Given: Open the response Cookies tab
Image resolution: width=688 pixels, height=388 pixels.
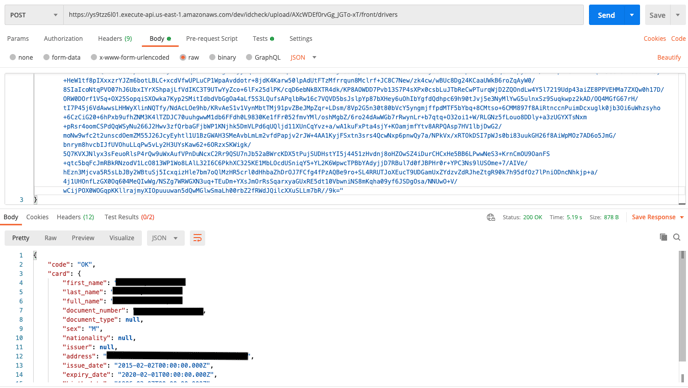Looking at the screenshot, I should pyautogui.click(x=37, y=217).
